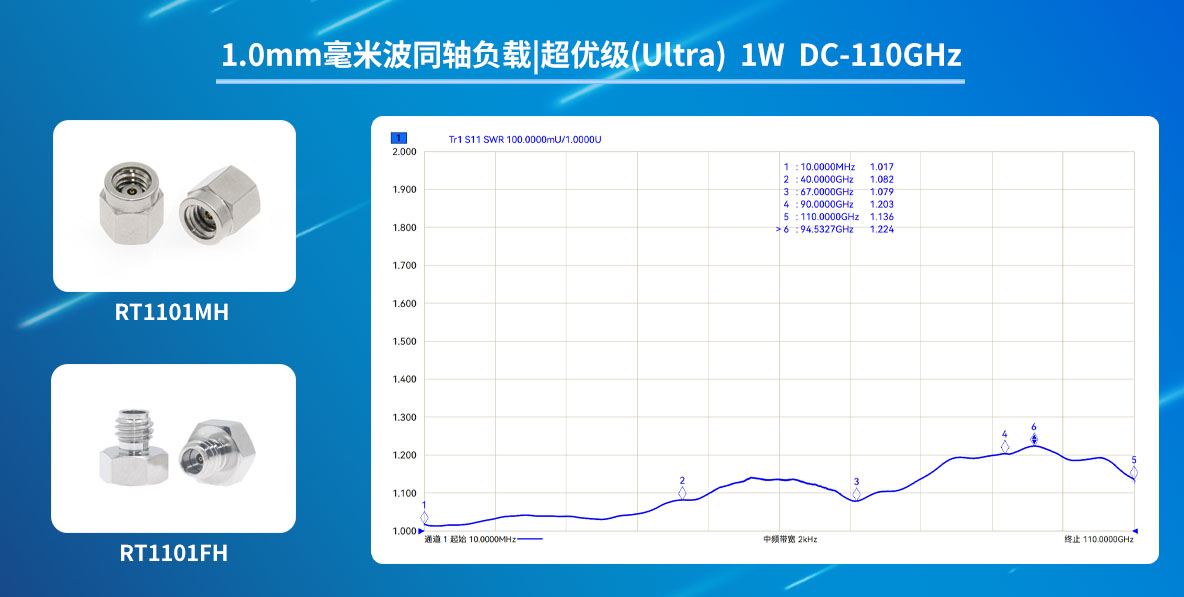Viewport: 1184px width, 597px height.
Task: Click the RT1101FH model label
Action: (174, 552)
